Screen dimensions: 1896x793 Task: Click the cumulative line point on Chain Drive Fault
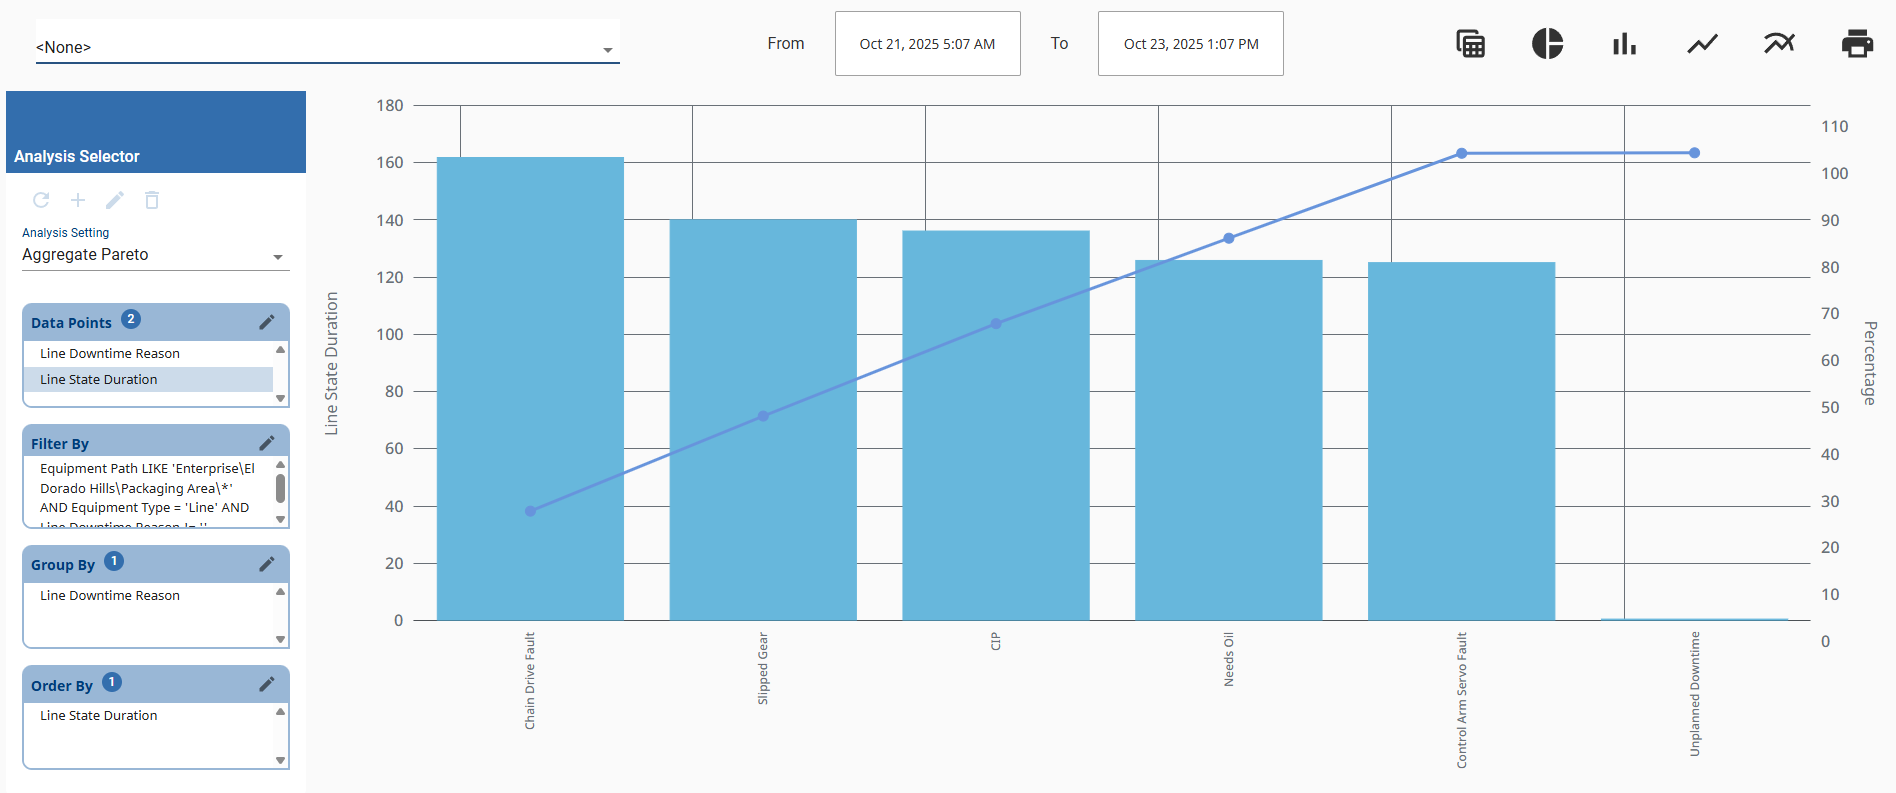(530, 511)
